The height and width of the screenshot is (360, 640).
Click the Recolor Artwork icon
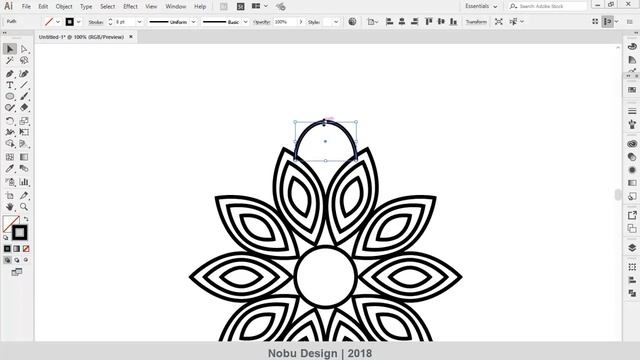(352, 22)
